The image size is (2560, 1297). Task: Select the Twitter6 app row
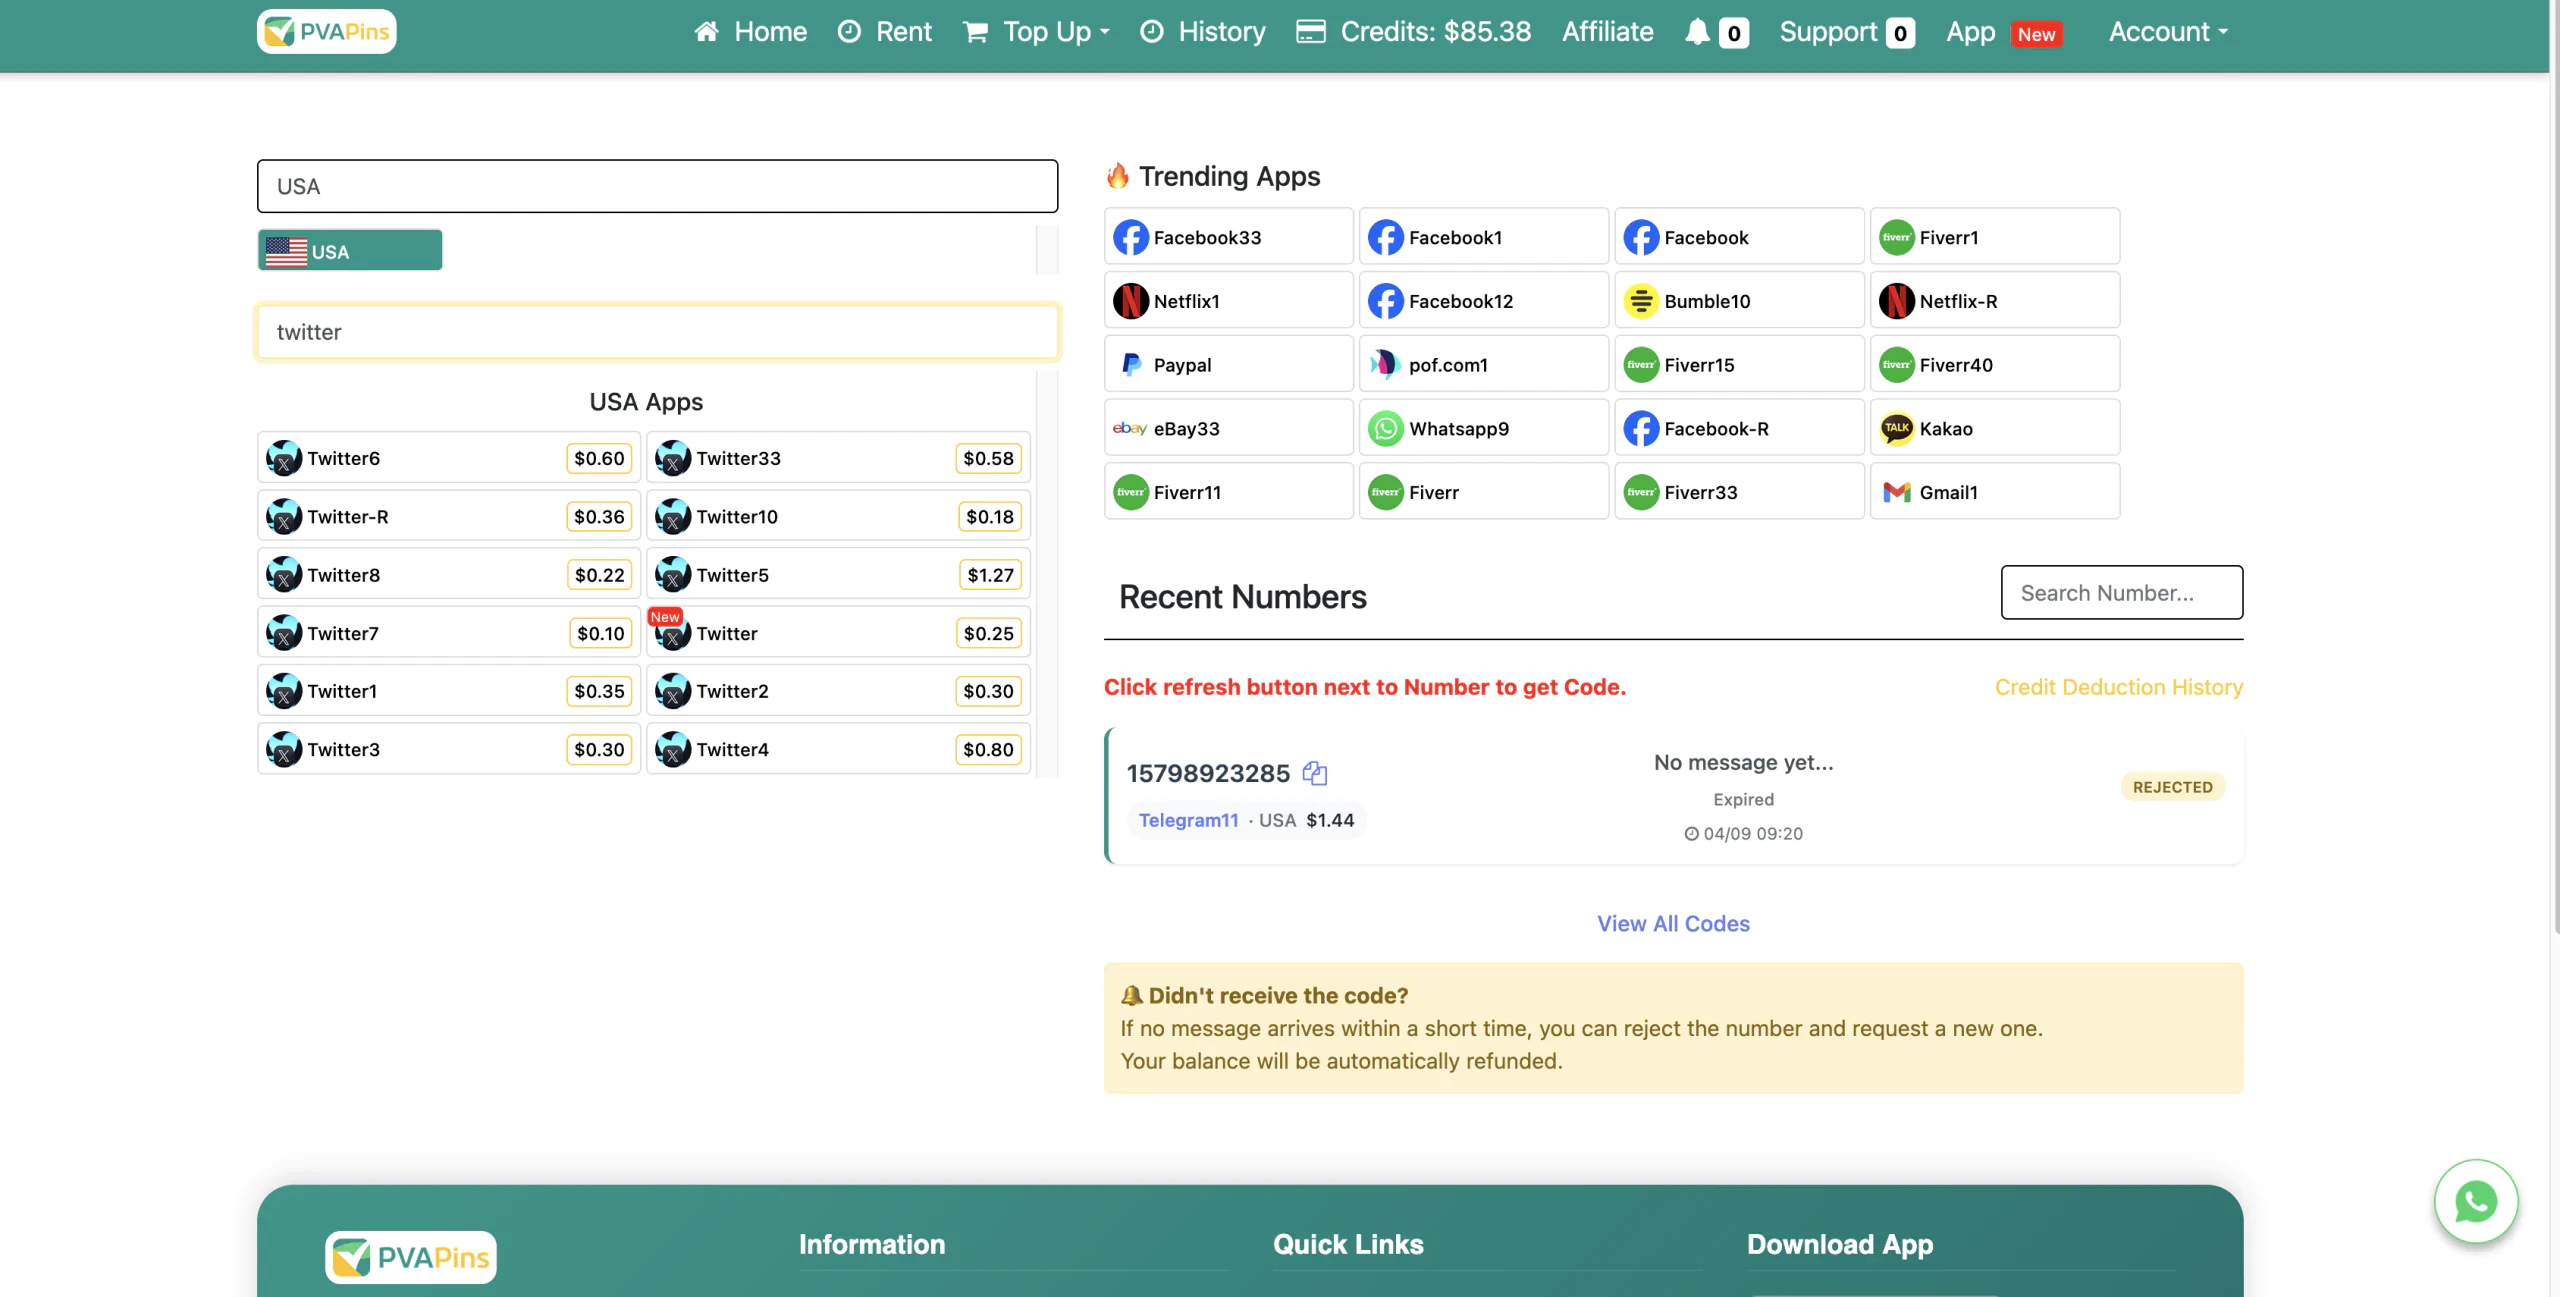(448, 458)
